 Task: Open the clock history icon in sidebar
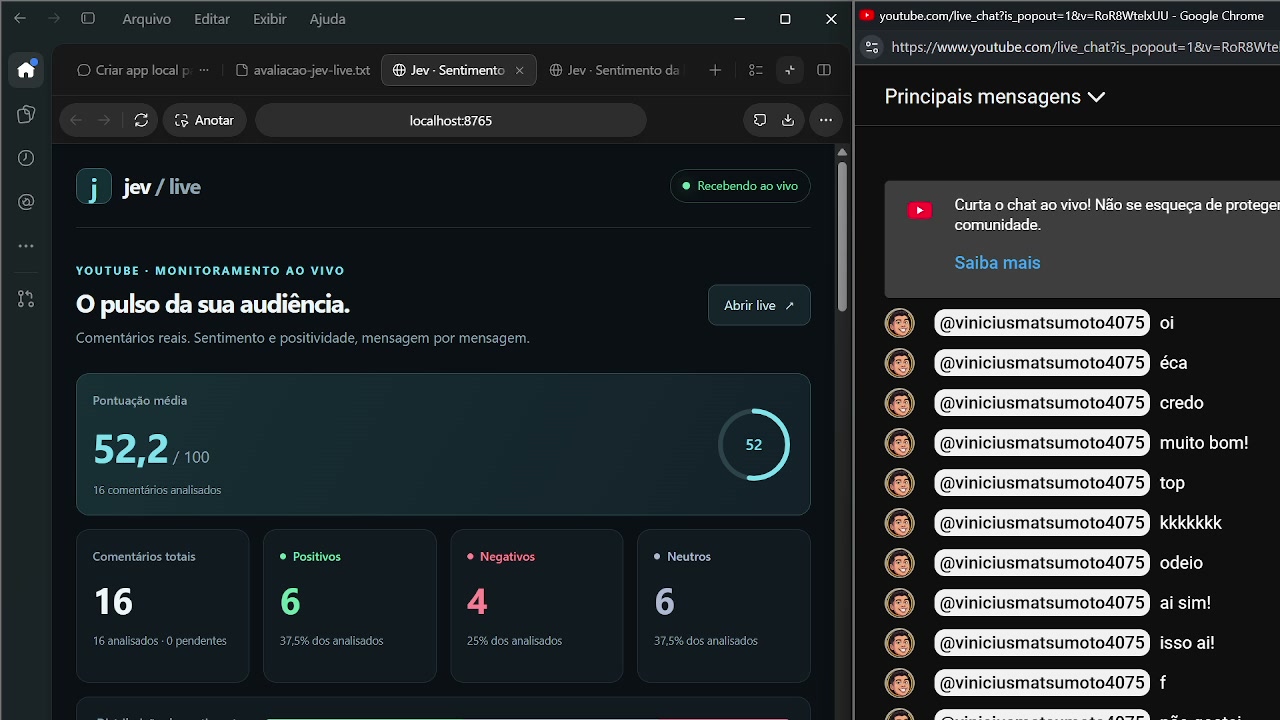click(x=26, y=158)
